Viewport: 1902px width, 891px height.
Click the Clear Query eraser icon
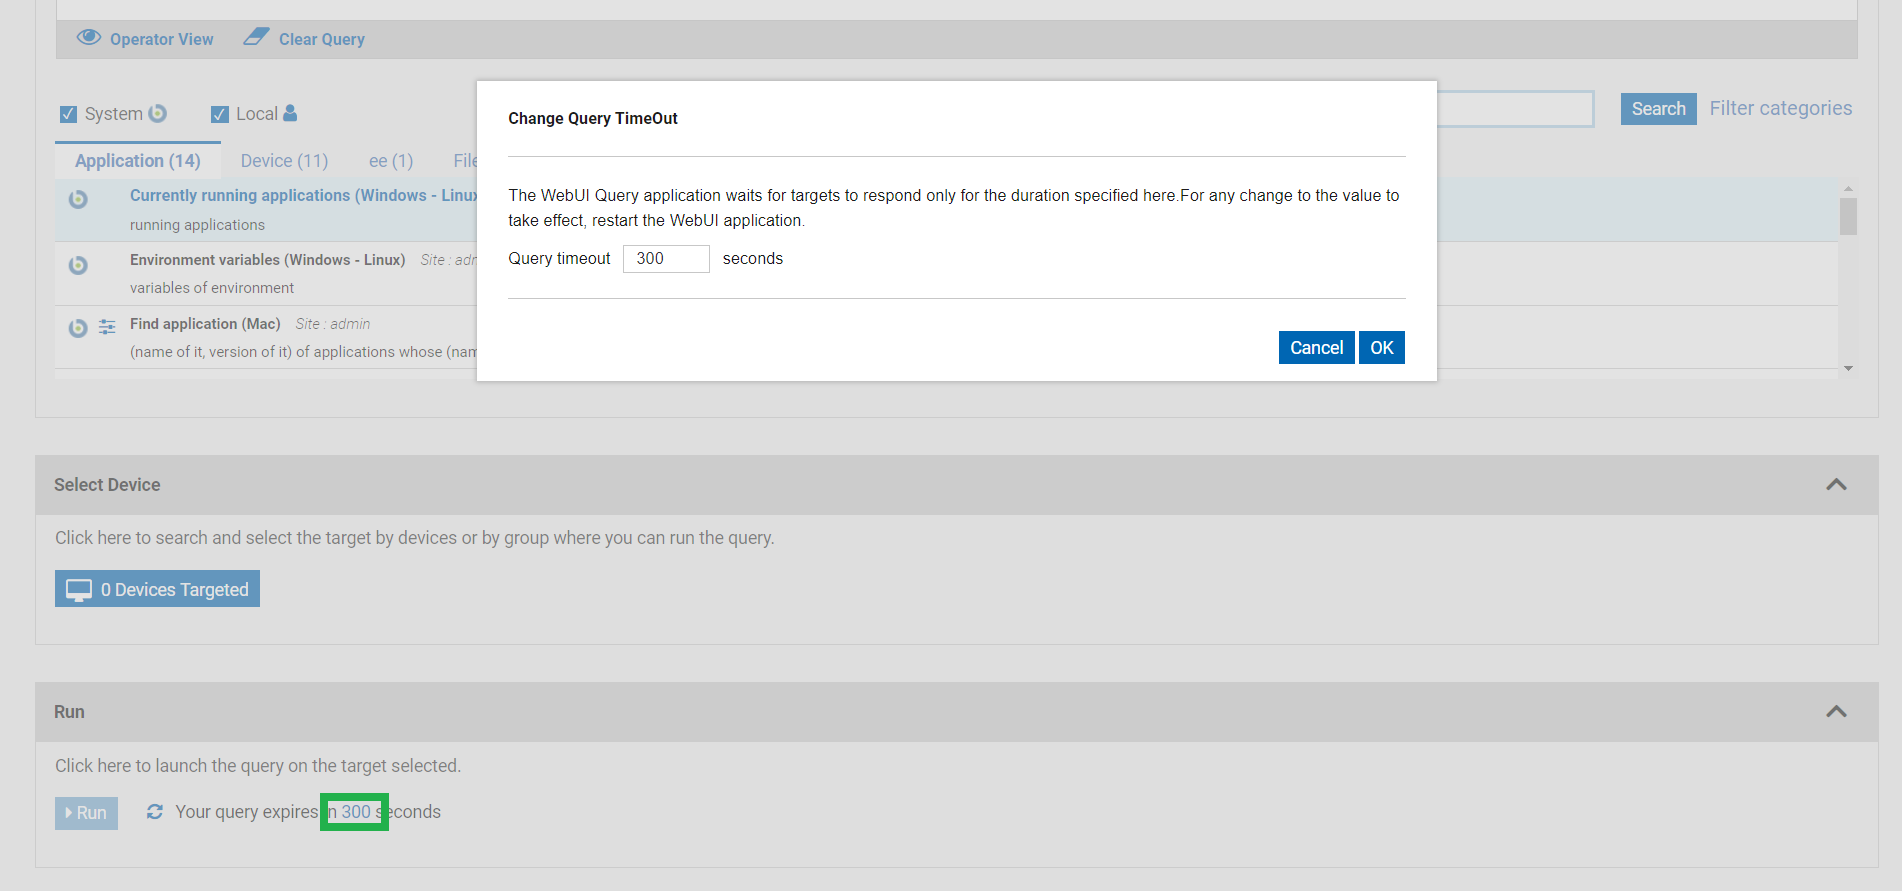(257, 37)
